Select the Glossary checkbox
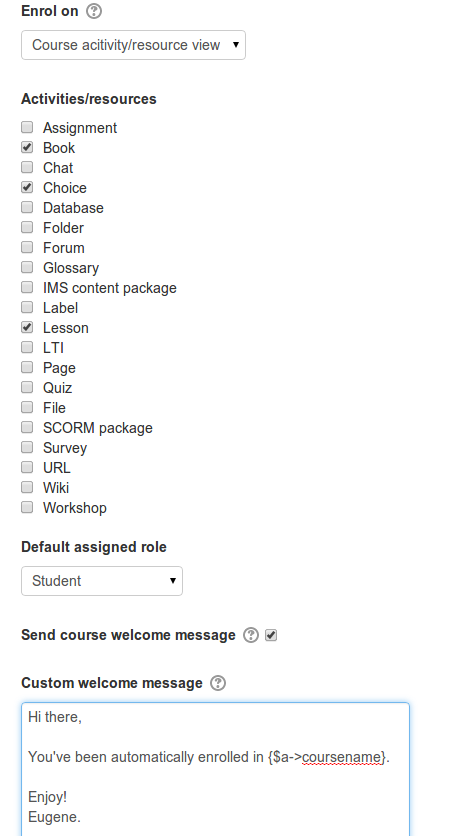Screen dimensions: 449x836 click(x=27, y=267)
